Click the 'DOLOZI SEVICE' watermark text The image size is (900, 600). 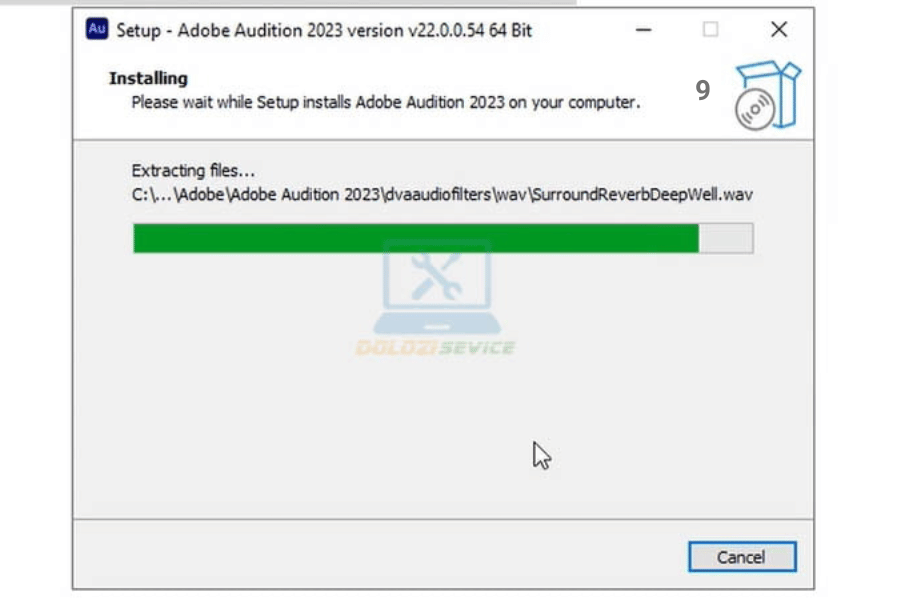click(435, 348)
